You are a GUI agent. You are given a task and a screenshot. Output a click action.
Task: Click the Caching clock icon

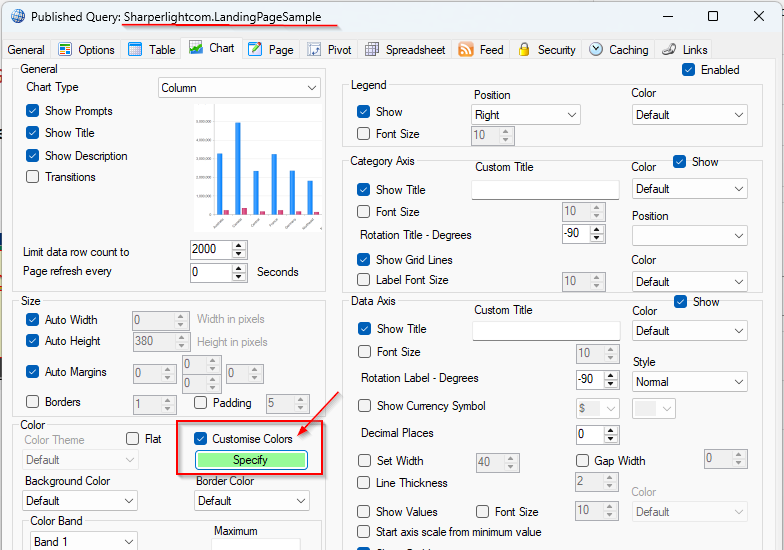coord(596,49)
